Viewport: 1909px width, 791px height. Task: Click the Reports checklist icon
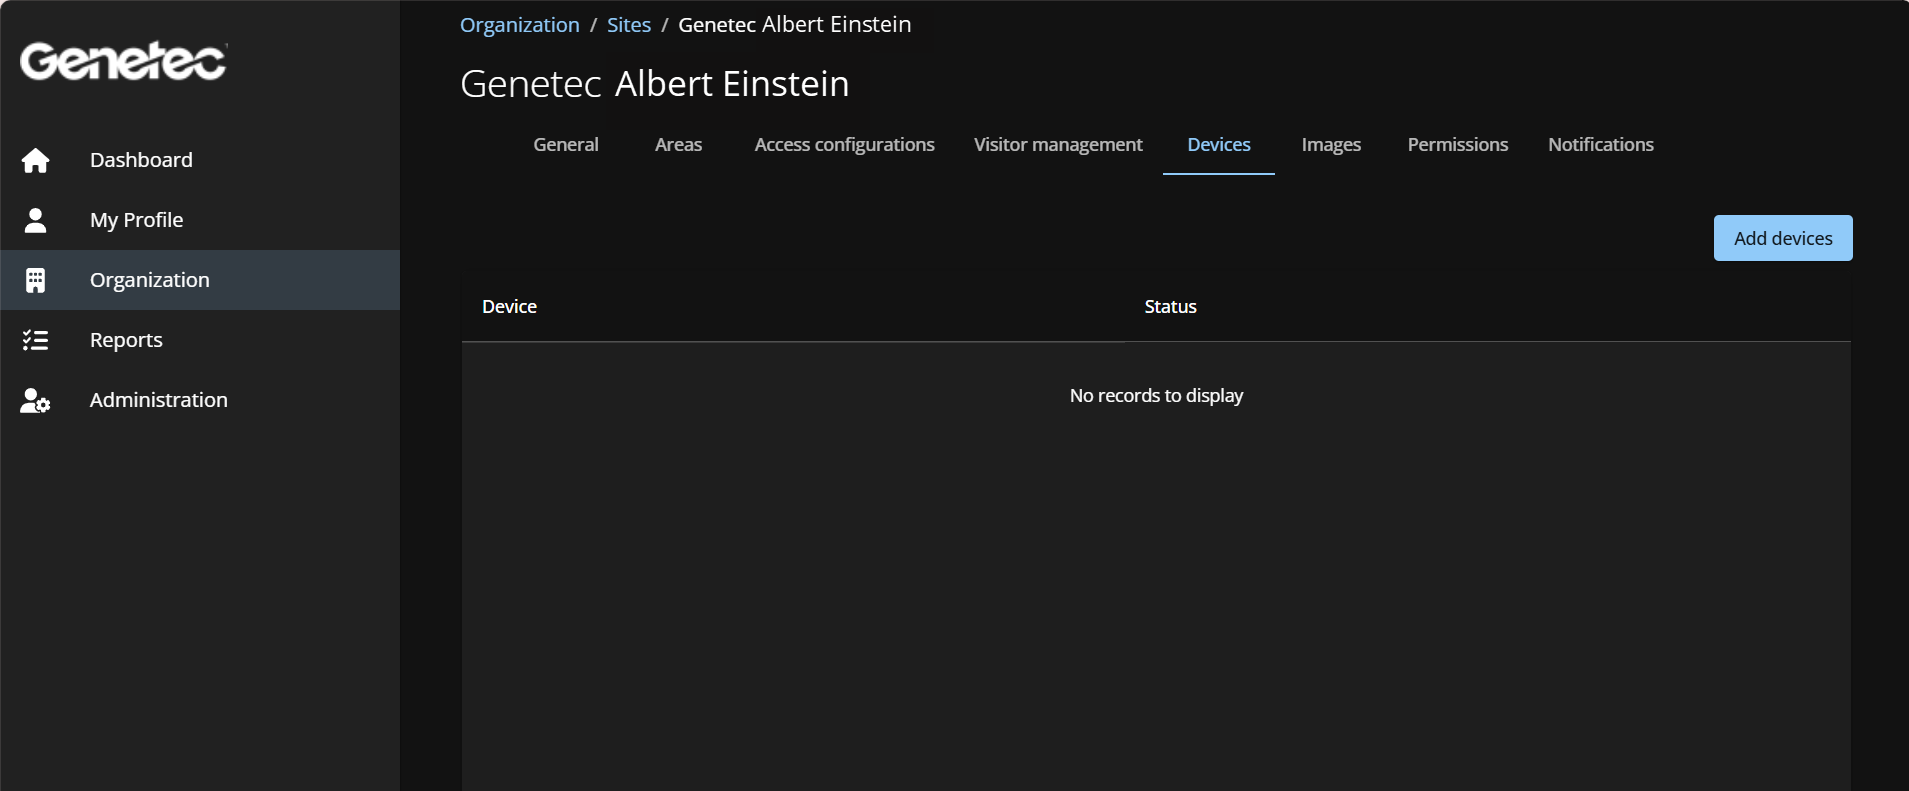point(35,340)
